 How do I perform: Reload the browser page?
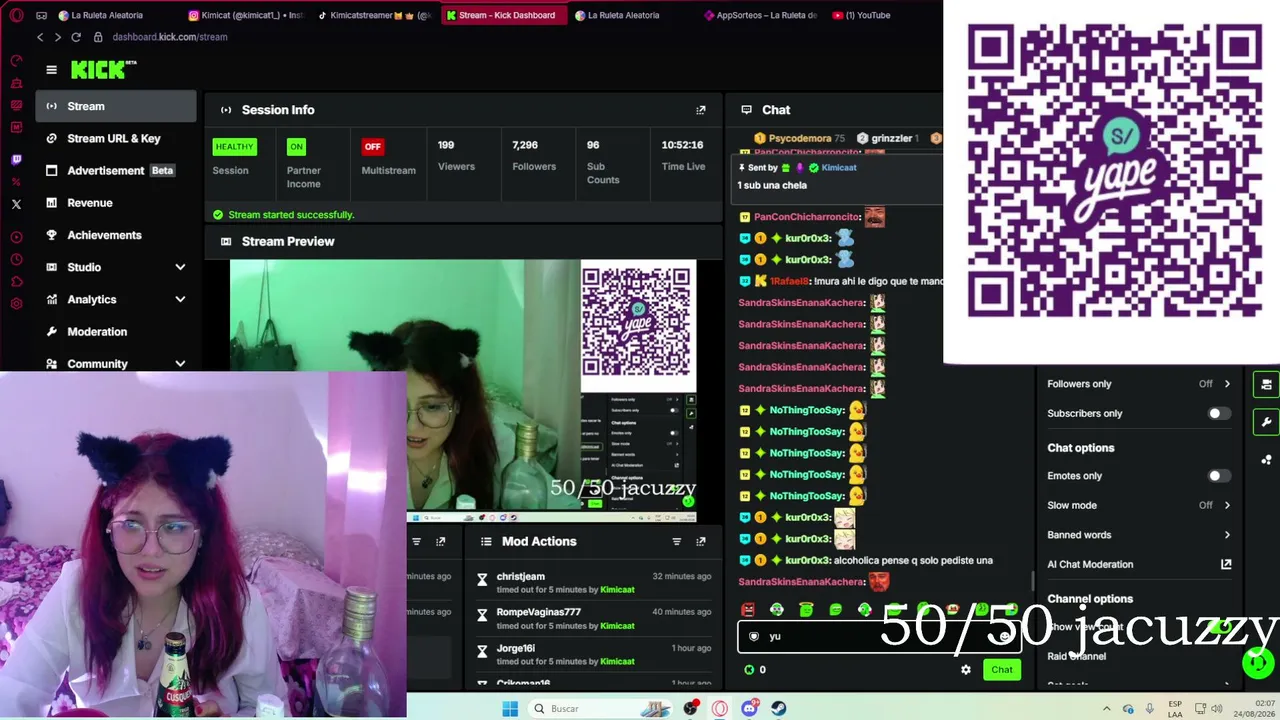click(x=76, y=37)
